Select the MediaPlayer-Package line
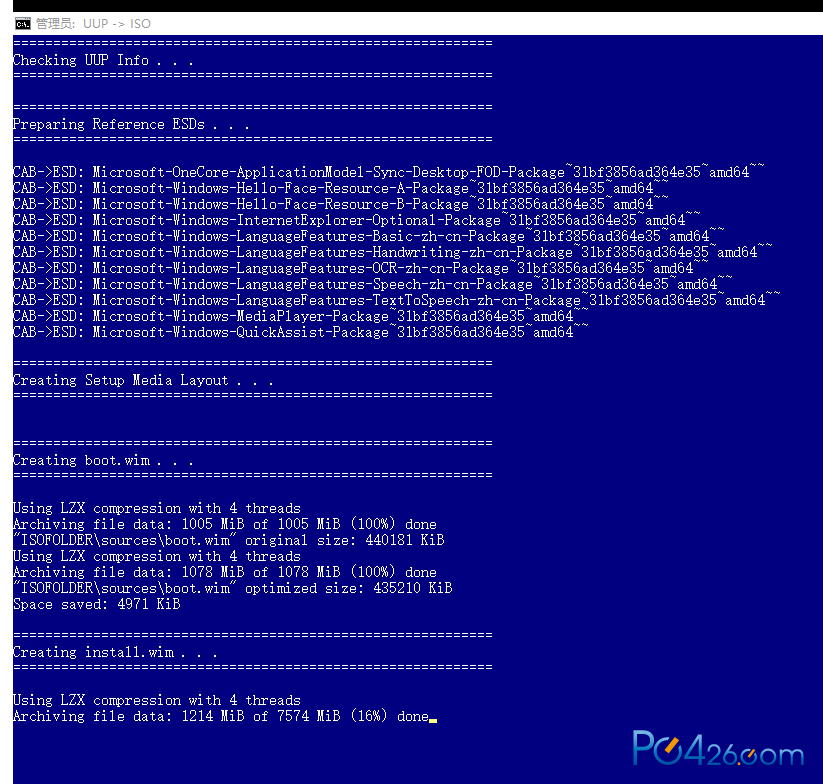Screen dimensions: 823x784 pos(301,316)
